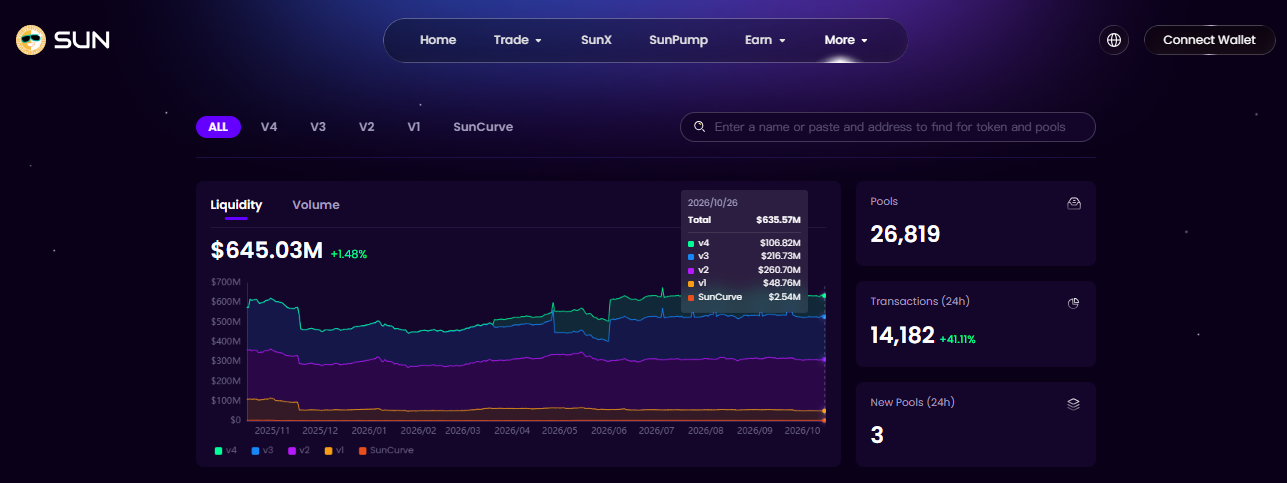
Task: Click the SUN brand name text
Action: coord(82,40)
